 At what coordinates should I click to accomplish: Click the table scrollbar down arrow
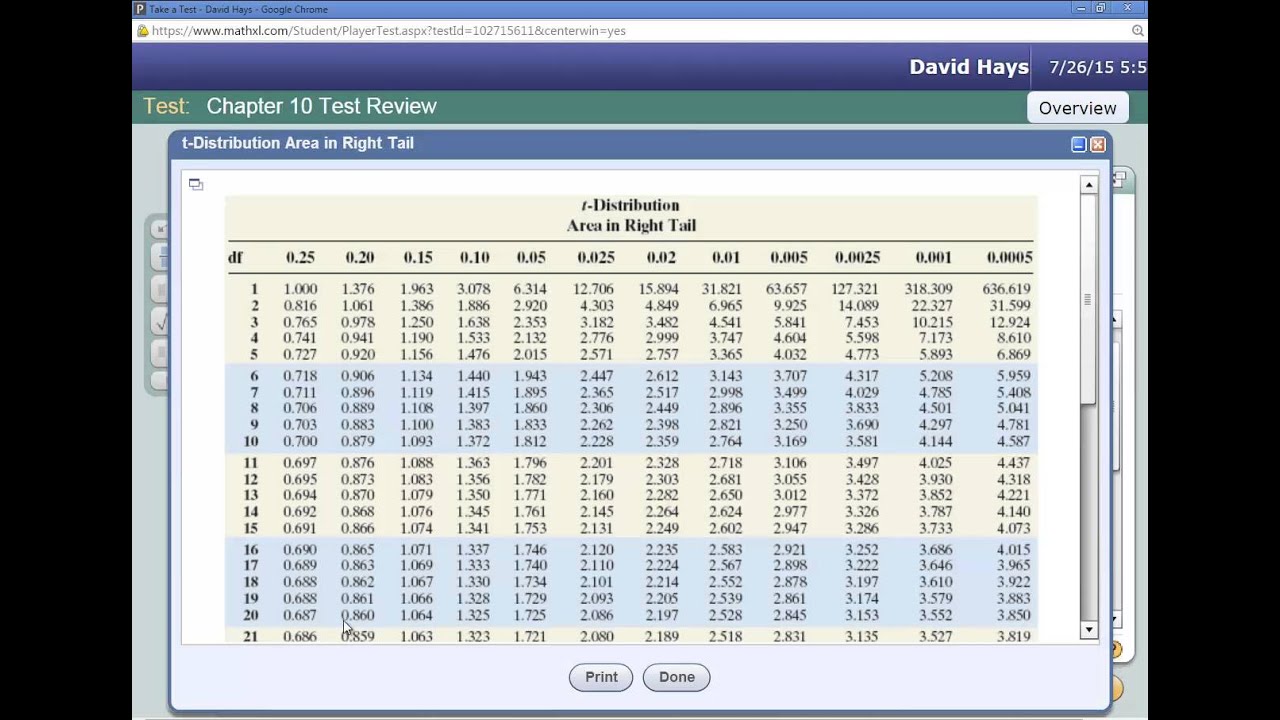1089,630
